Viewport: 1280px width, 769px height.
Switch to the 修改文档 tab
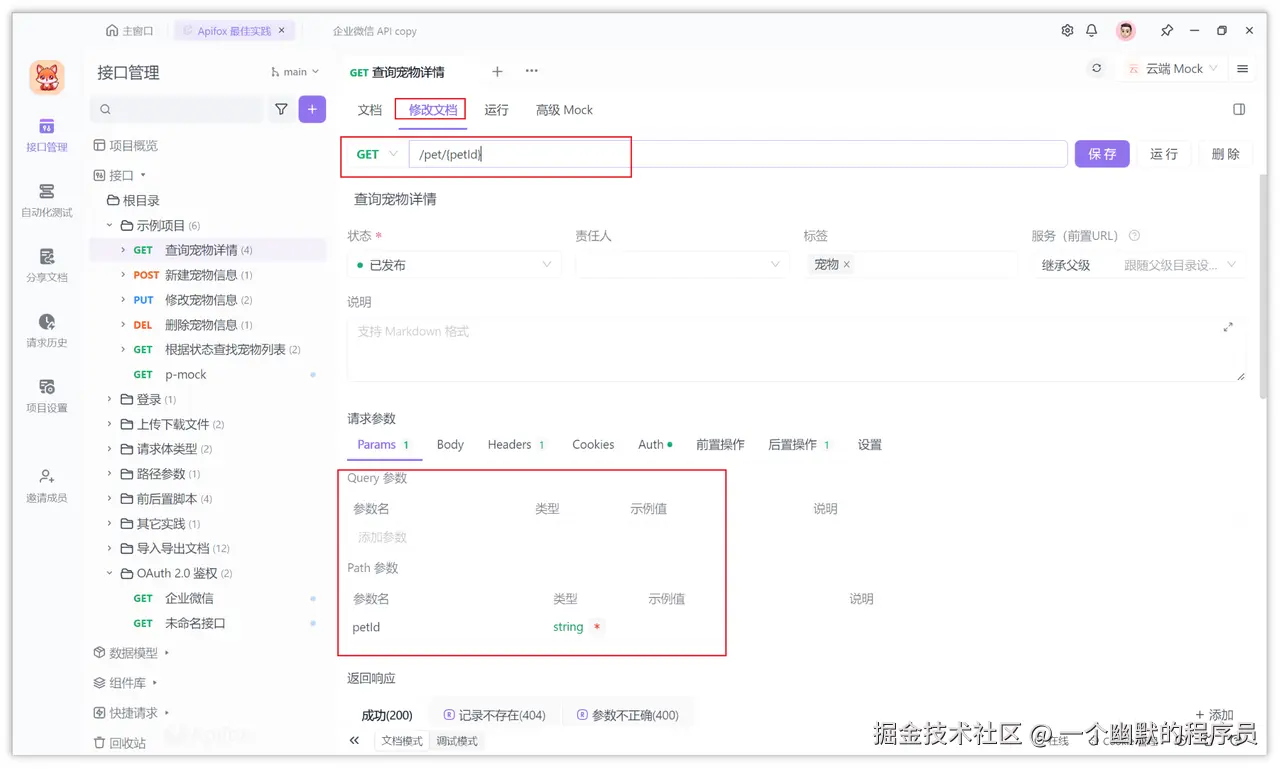click(x=433, y=110)
